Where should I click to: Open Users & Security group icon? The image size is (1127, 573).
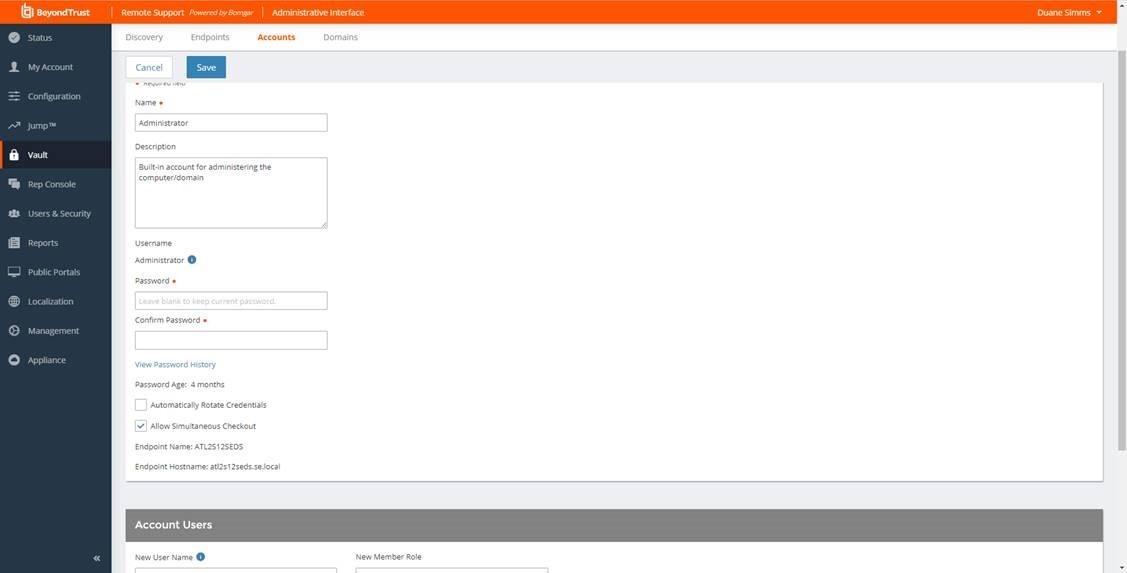pyautogui.click(x=14, y=214)
